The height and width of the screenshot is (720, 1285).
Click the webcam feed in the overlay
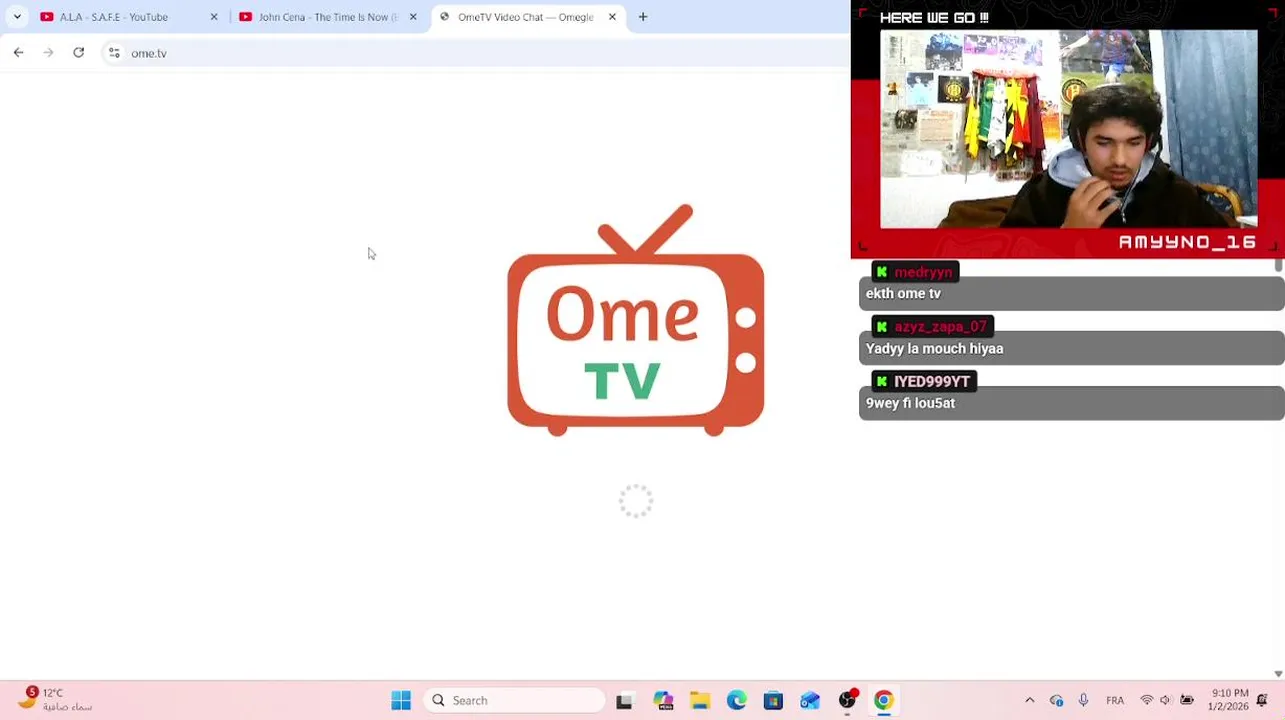coord(1068,129)
